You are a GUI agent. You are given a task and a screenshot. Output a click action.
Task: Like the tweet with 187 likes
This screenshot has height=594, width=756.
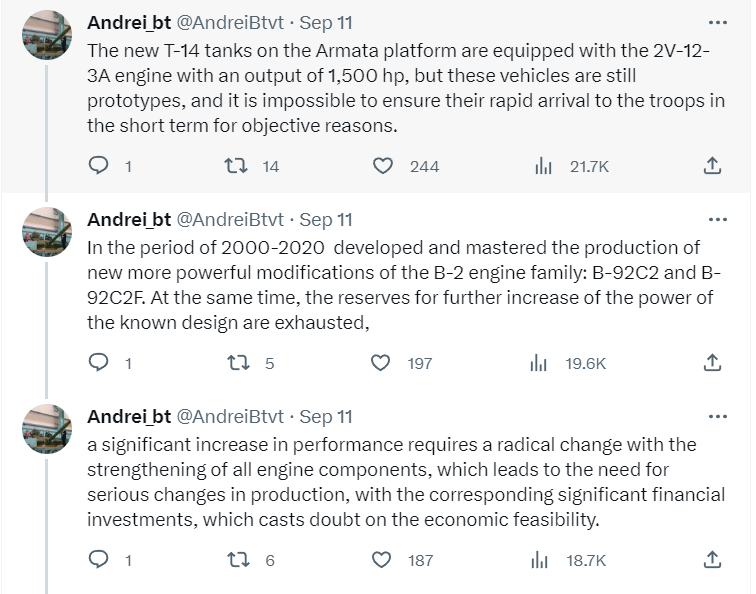point(383,560)
